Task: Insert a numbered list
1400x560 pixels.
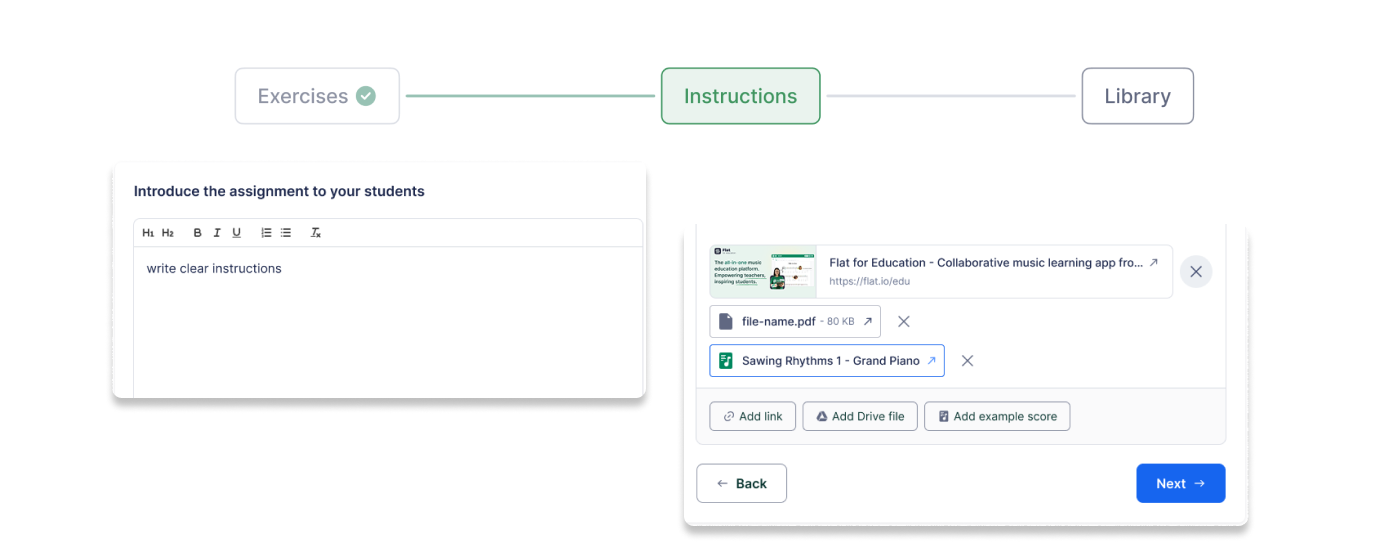Action: pyautogui.click(x=266, y=233)
